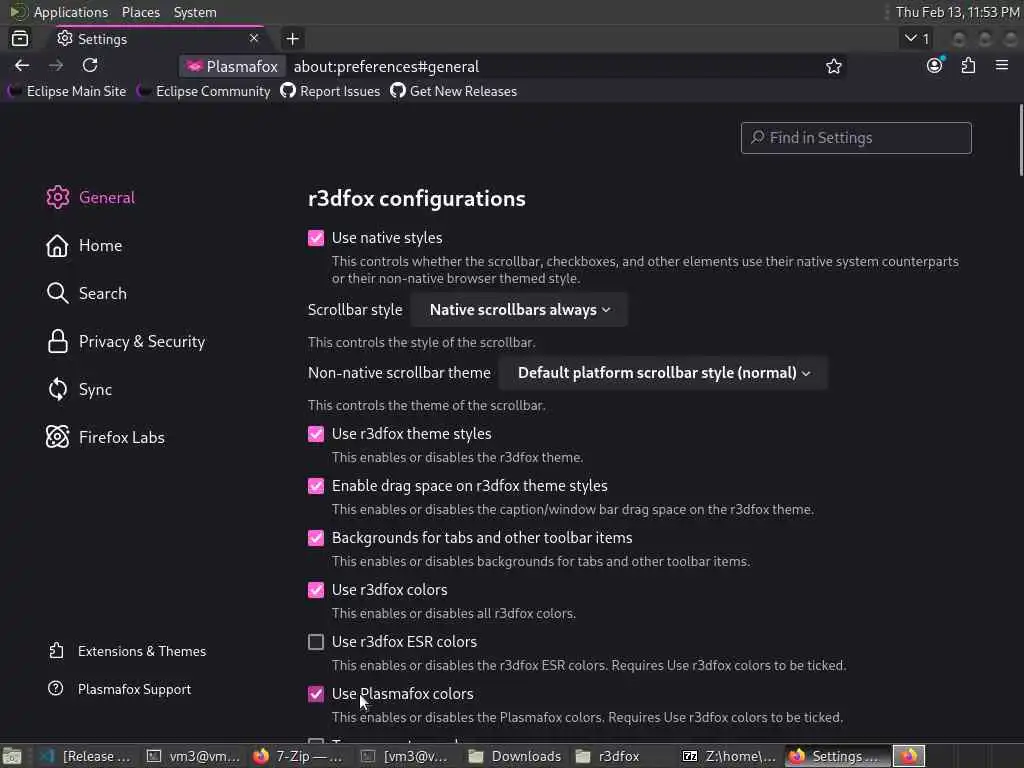The height and width of the screenshot is (768, 1024).
Task: Toggle Backgrounds for tabs and toolbar items
Action: pos(316,537)
